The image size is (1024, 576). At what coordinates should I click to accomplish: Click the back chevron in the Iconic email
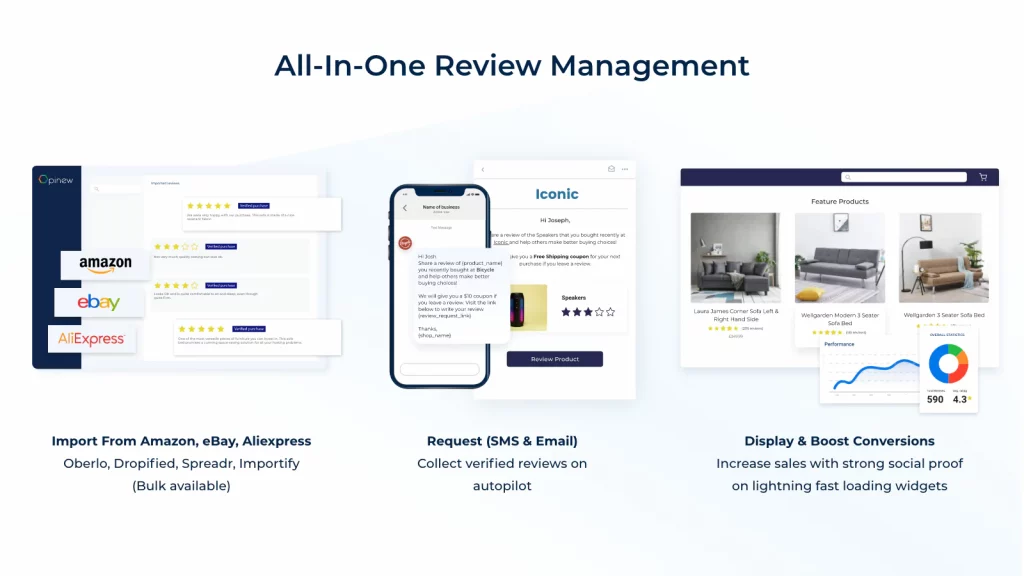click(483, 170)
